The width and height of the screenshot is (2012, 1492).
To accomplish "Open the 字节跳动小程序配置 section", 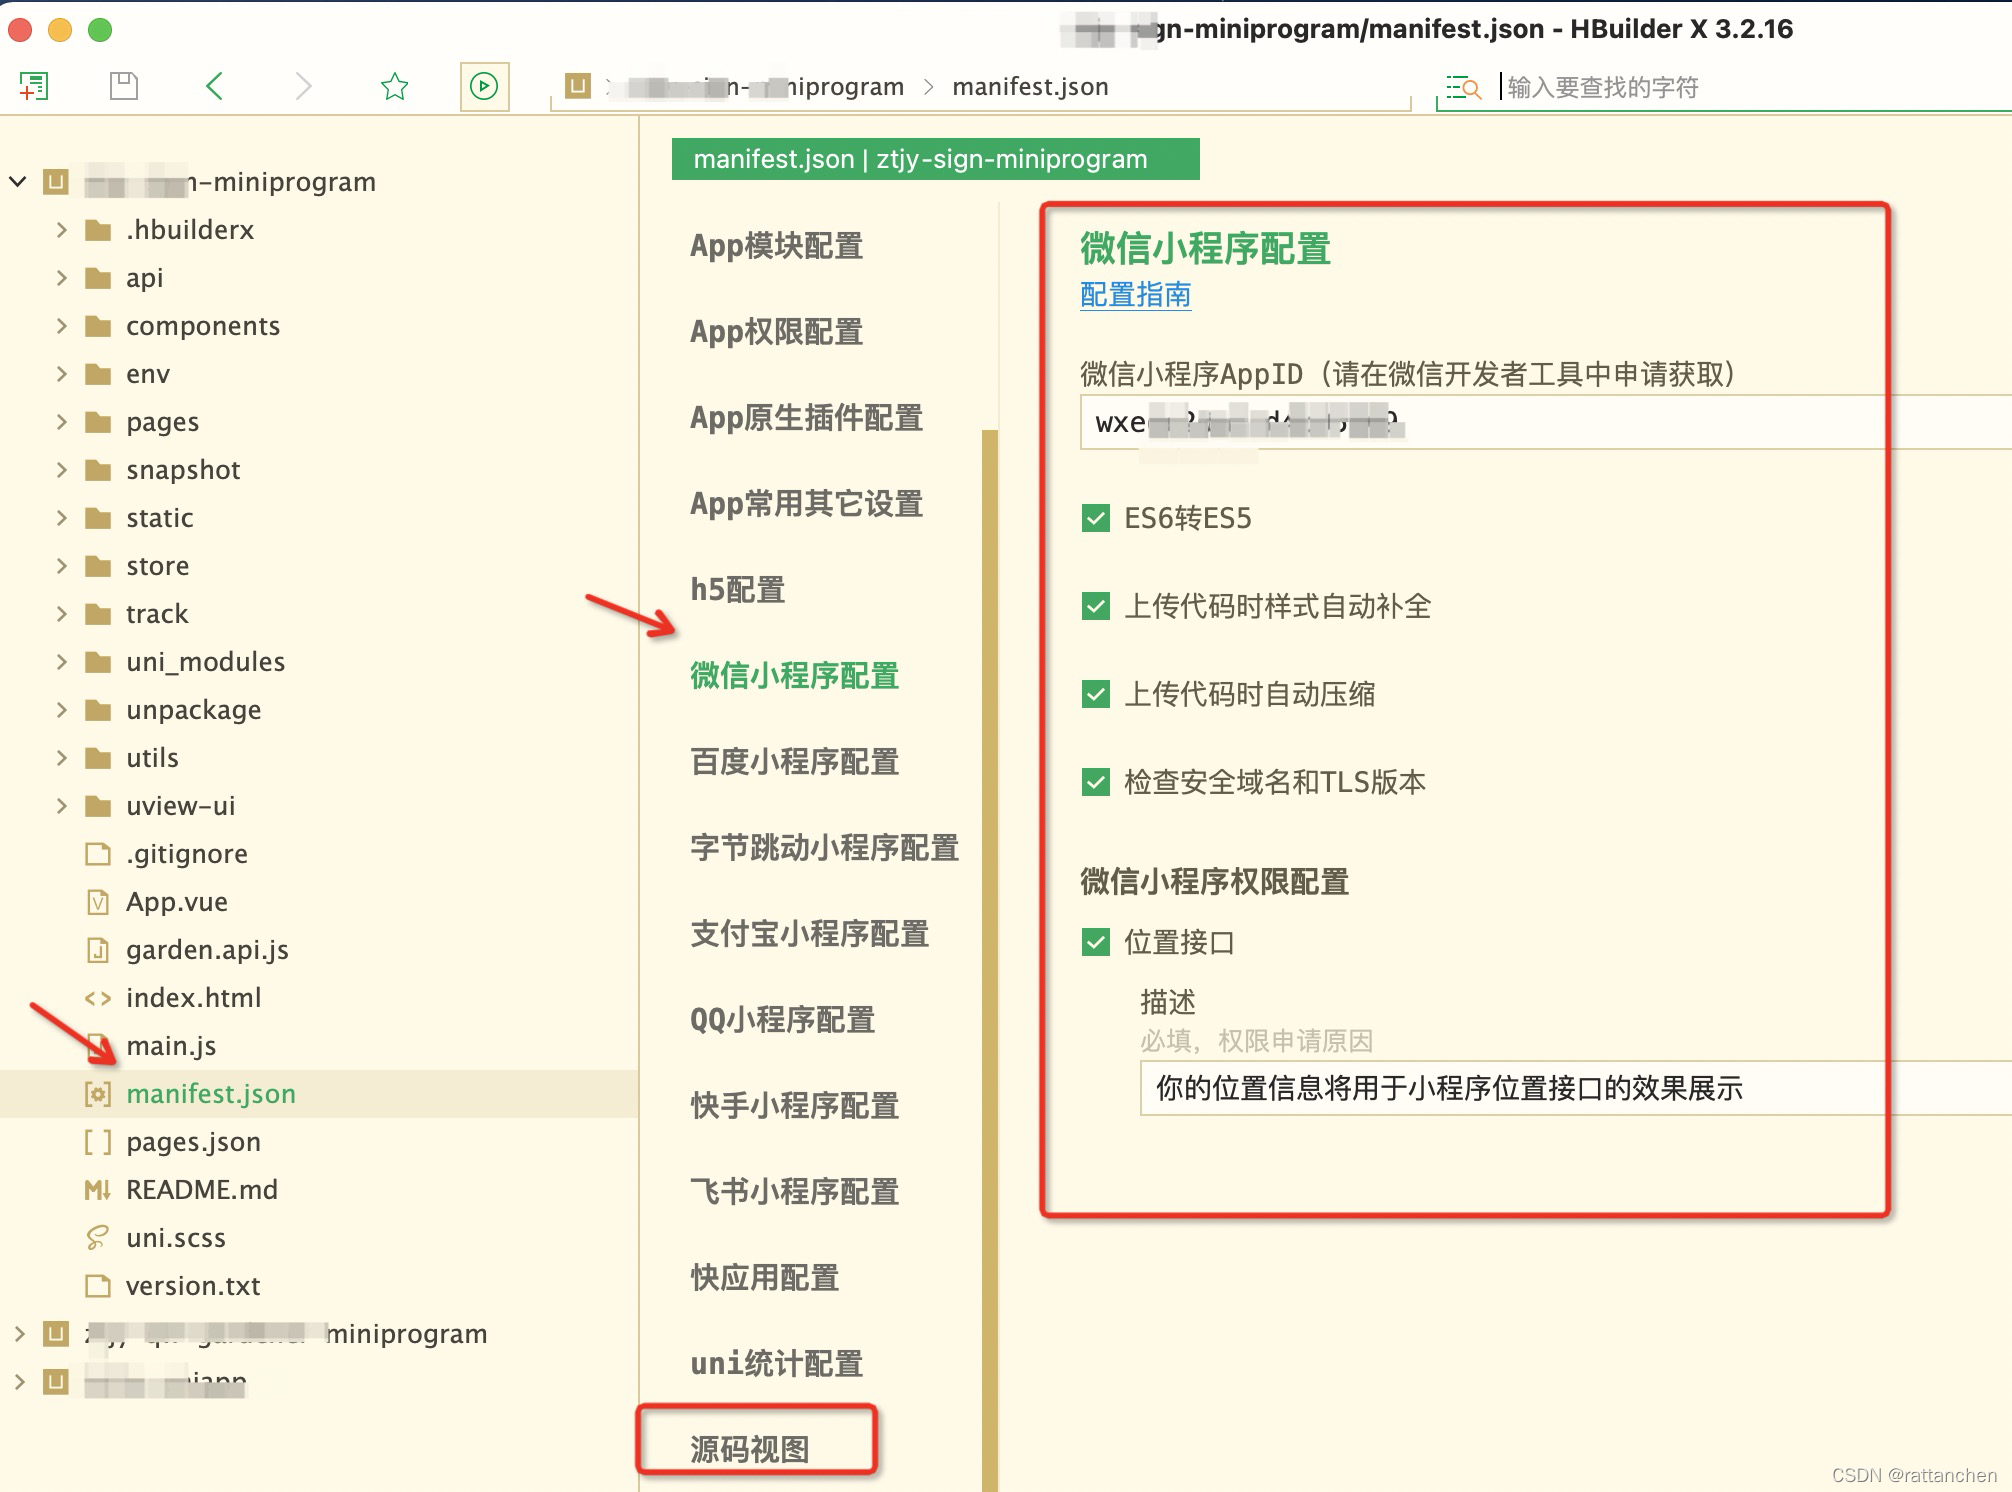I will pyautogui.click(x=825, y=848).
